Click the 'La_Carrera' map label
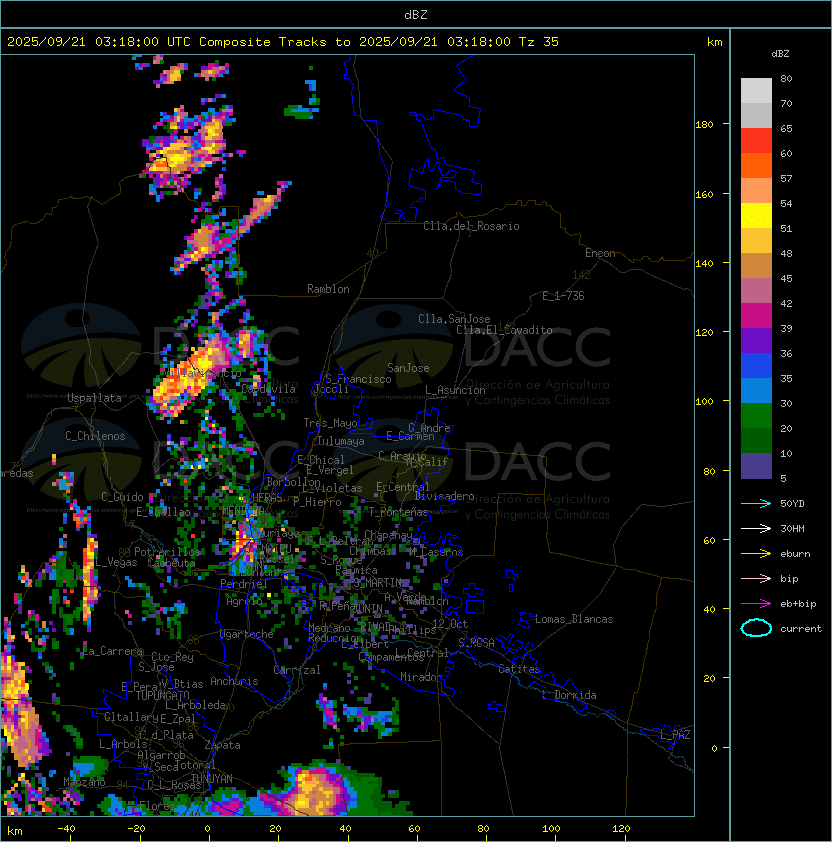 pyautogui.click(x=113, y=651)
